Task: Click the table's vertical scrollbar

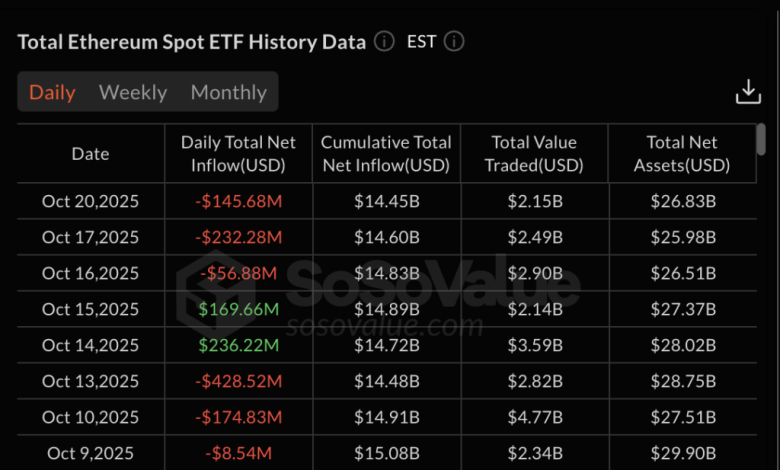Action: (762, 140)
